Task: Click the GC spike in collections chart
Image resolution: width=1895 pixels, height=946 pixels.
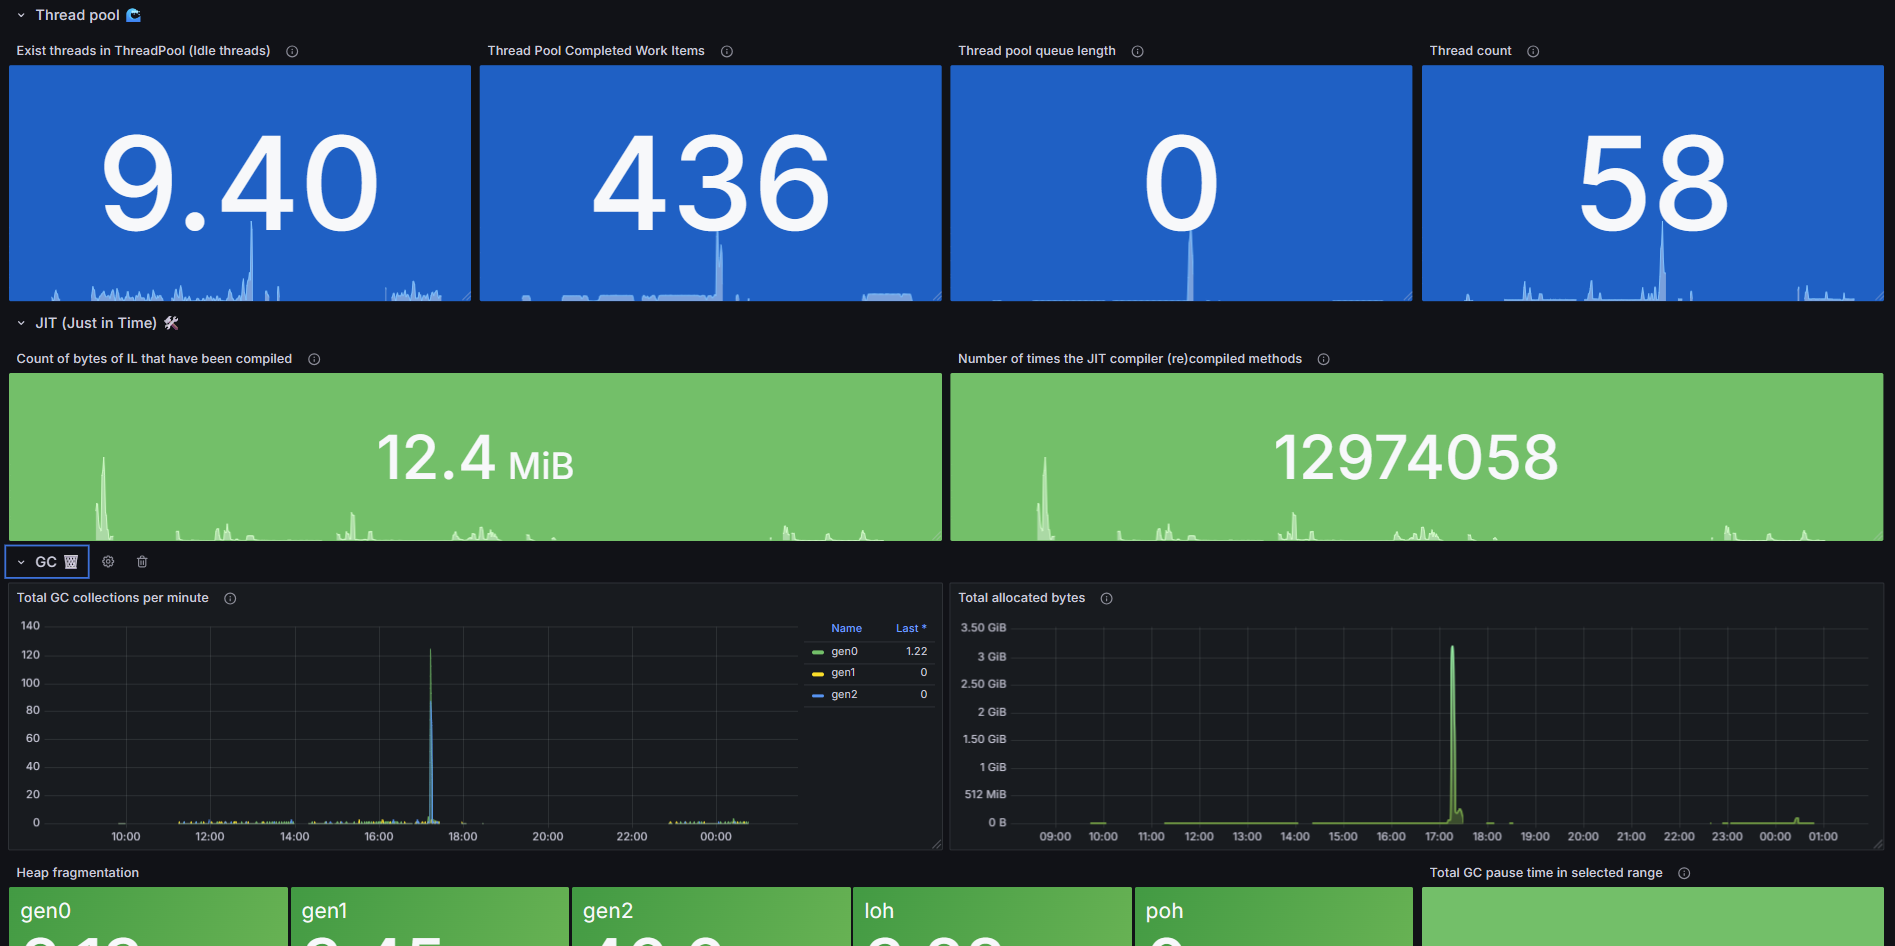Action: point(431,735)
